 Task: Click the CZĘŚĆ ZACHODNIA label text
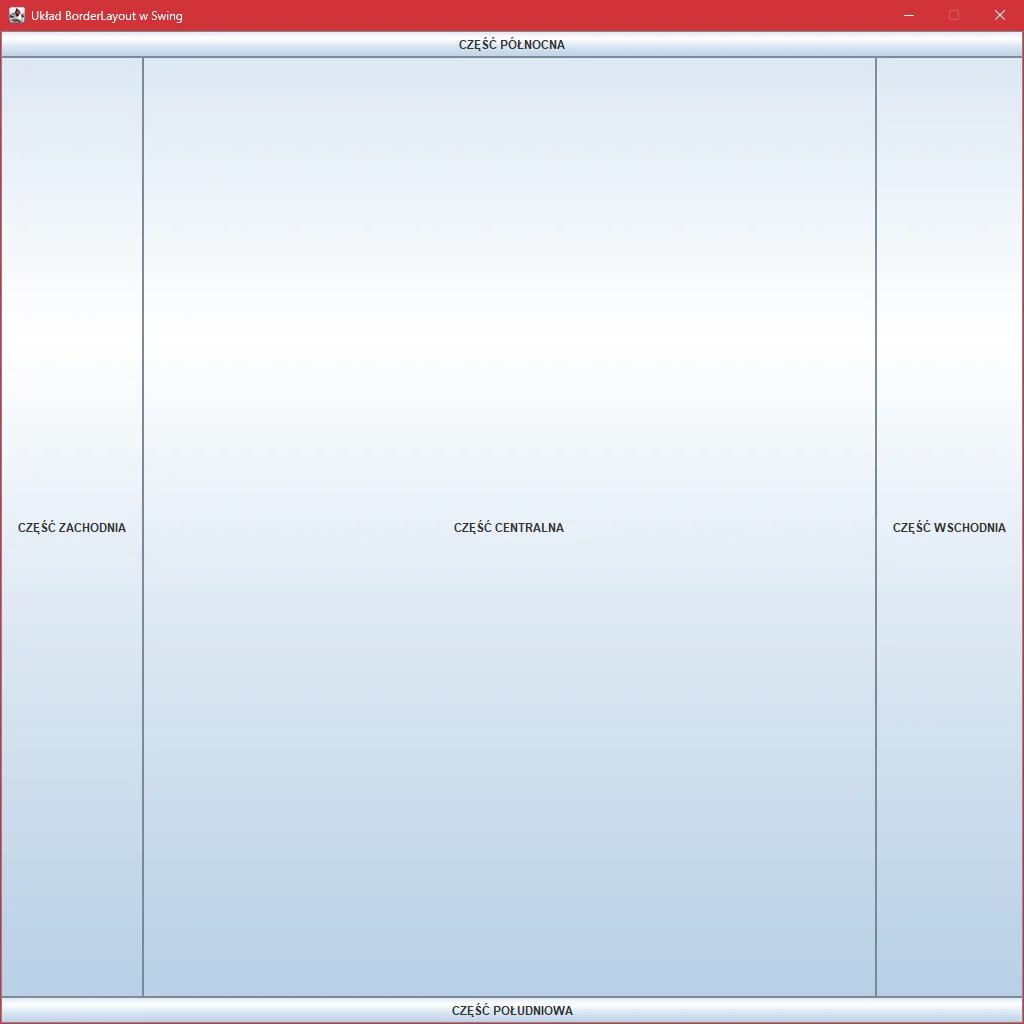pos(72,528)
